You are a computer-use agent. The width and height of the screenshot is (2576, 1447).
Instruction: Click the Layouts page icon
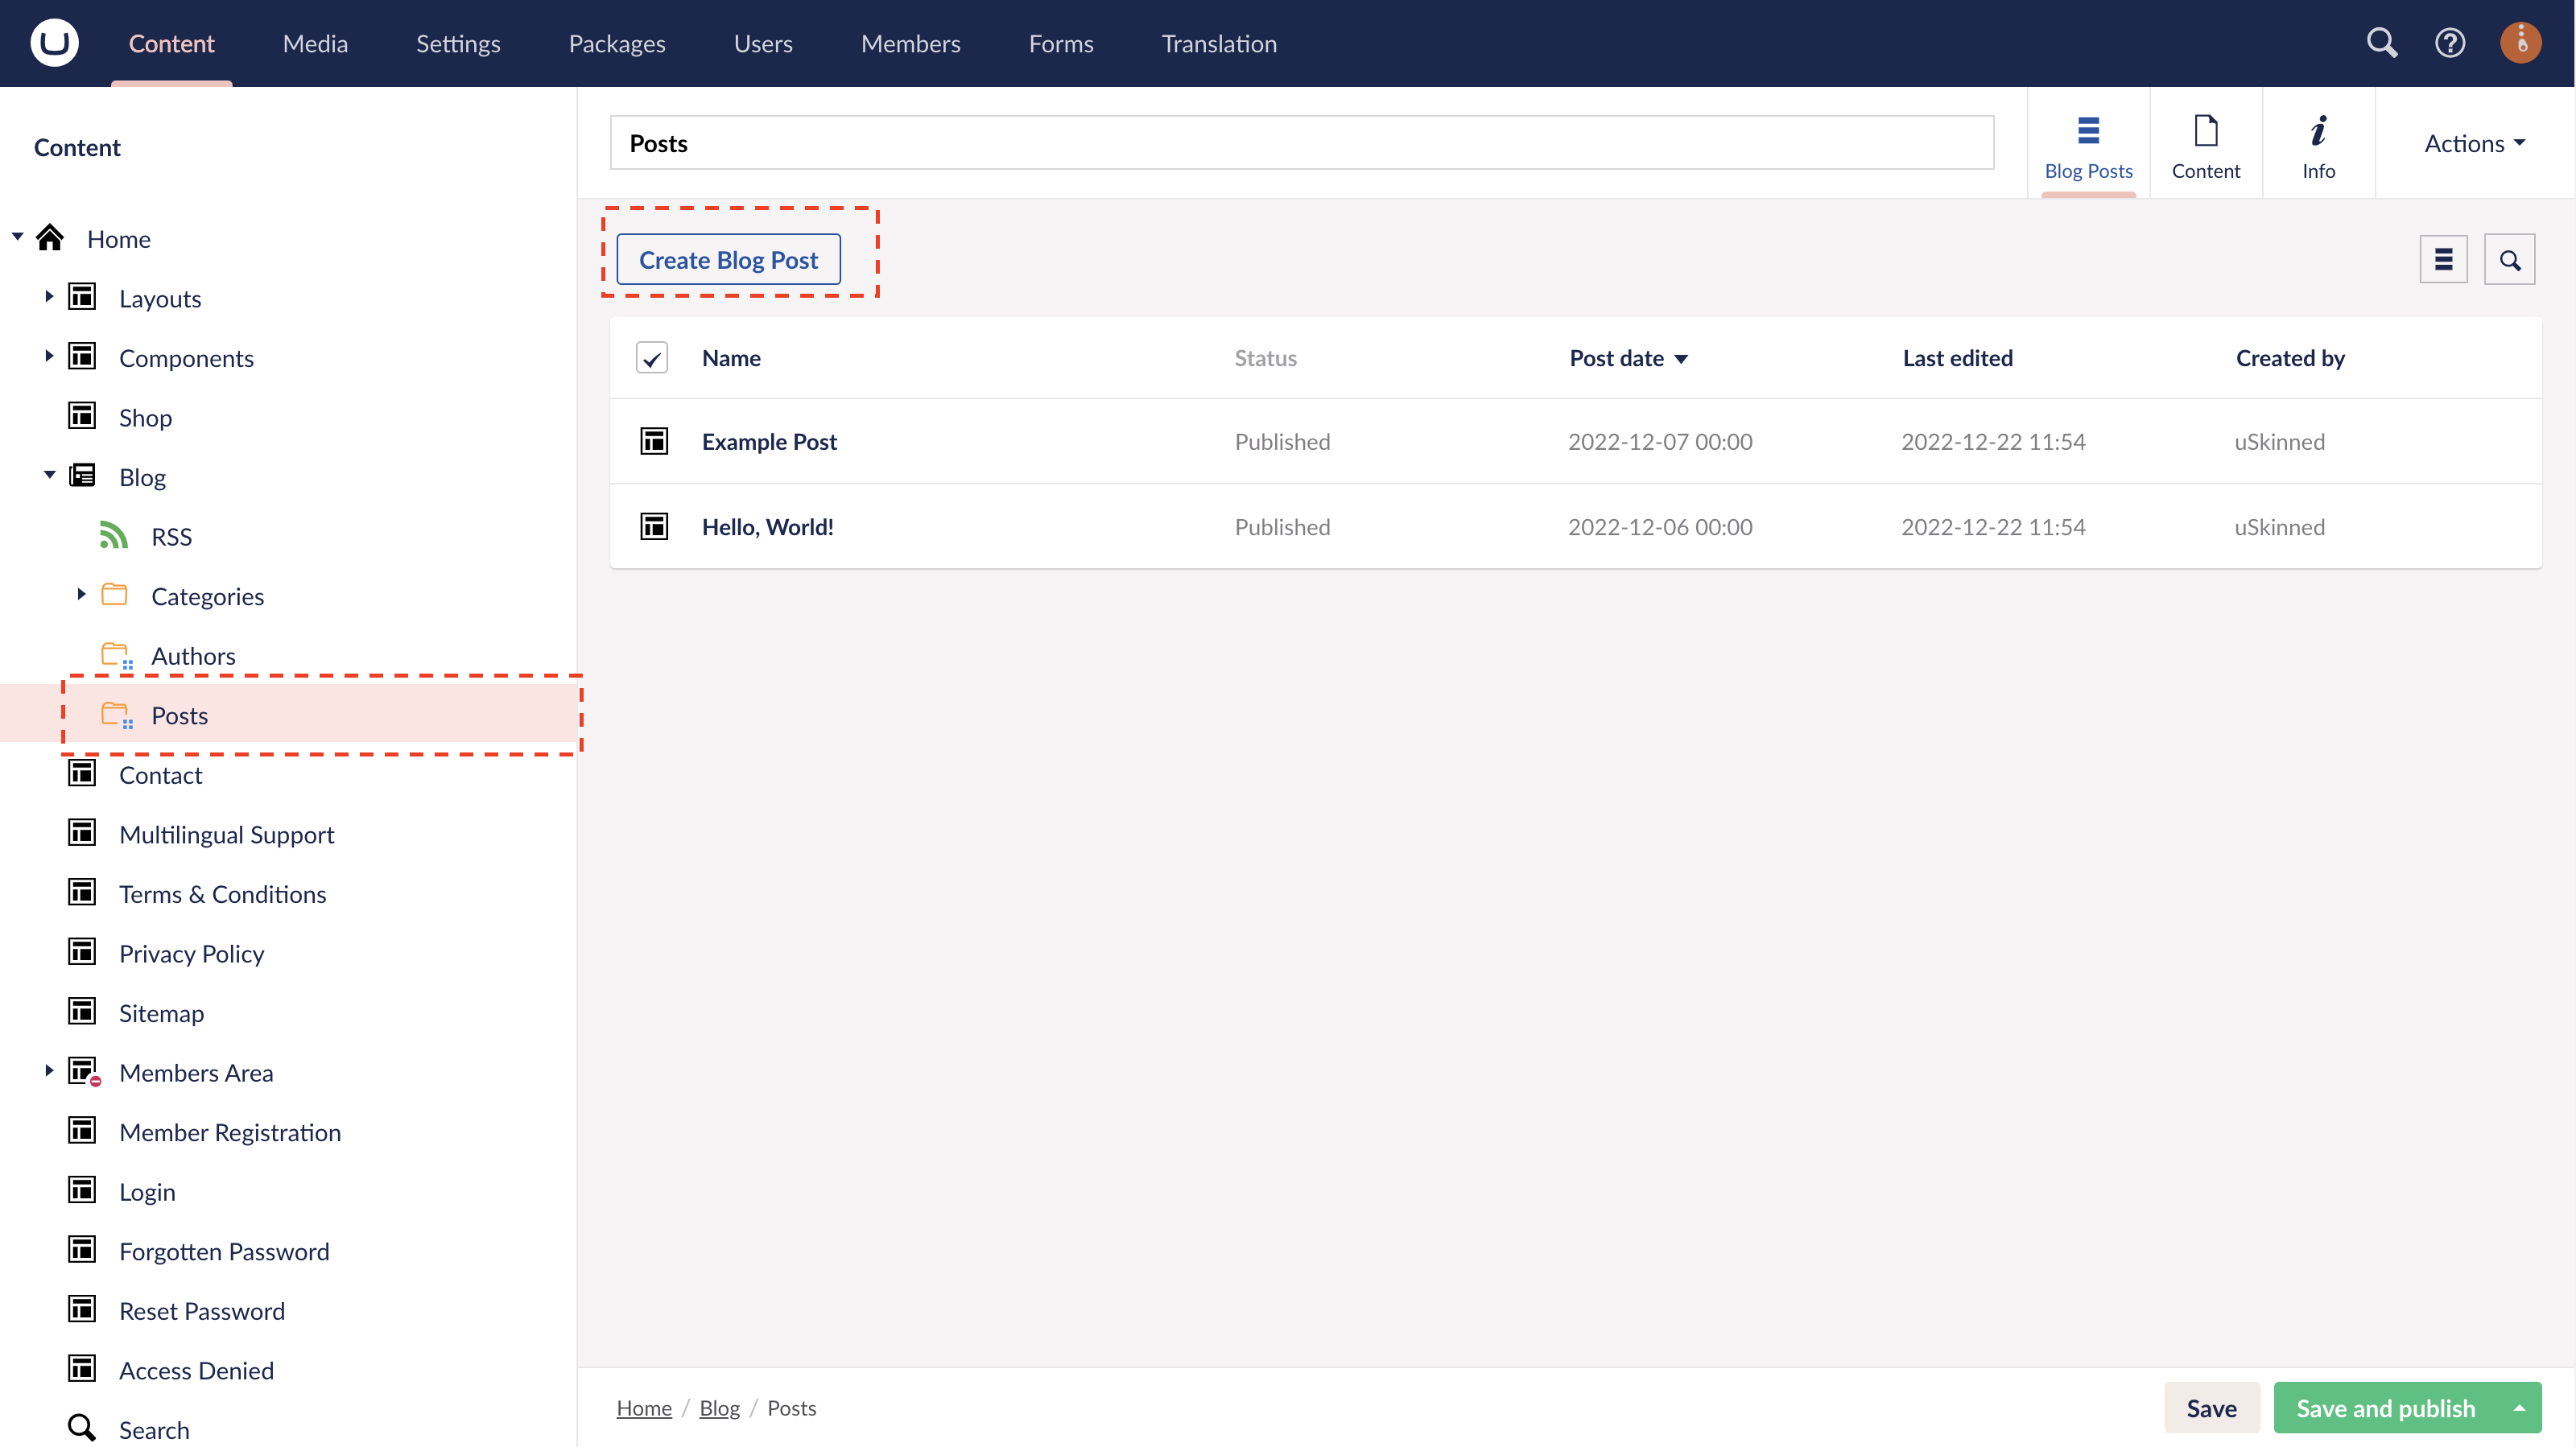click(x=82, y=297)
